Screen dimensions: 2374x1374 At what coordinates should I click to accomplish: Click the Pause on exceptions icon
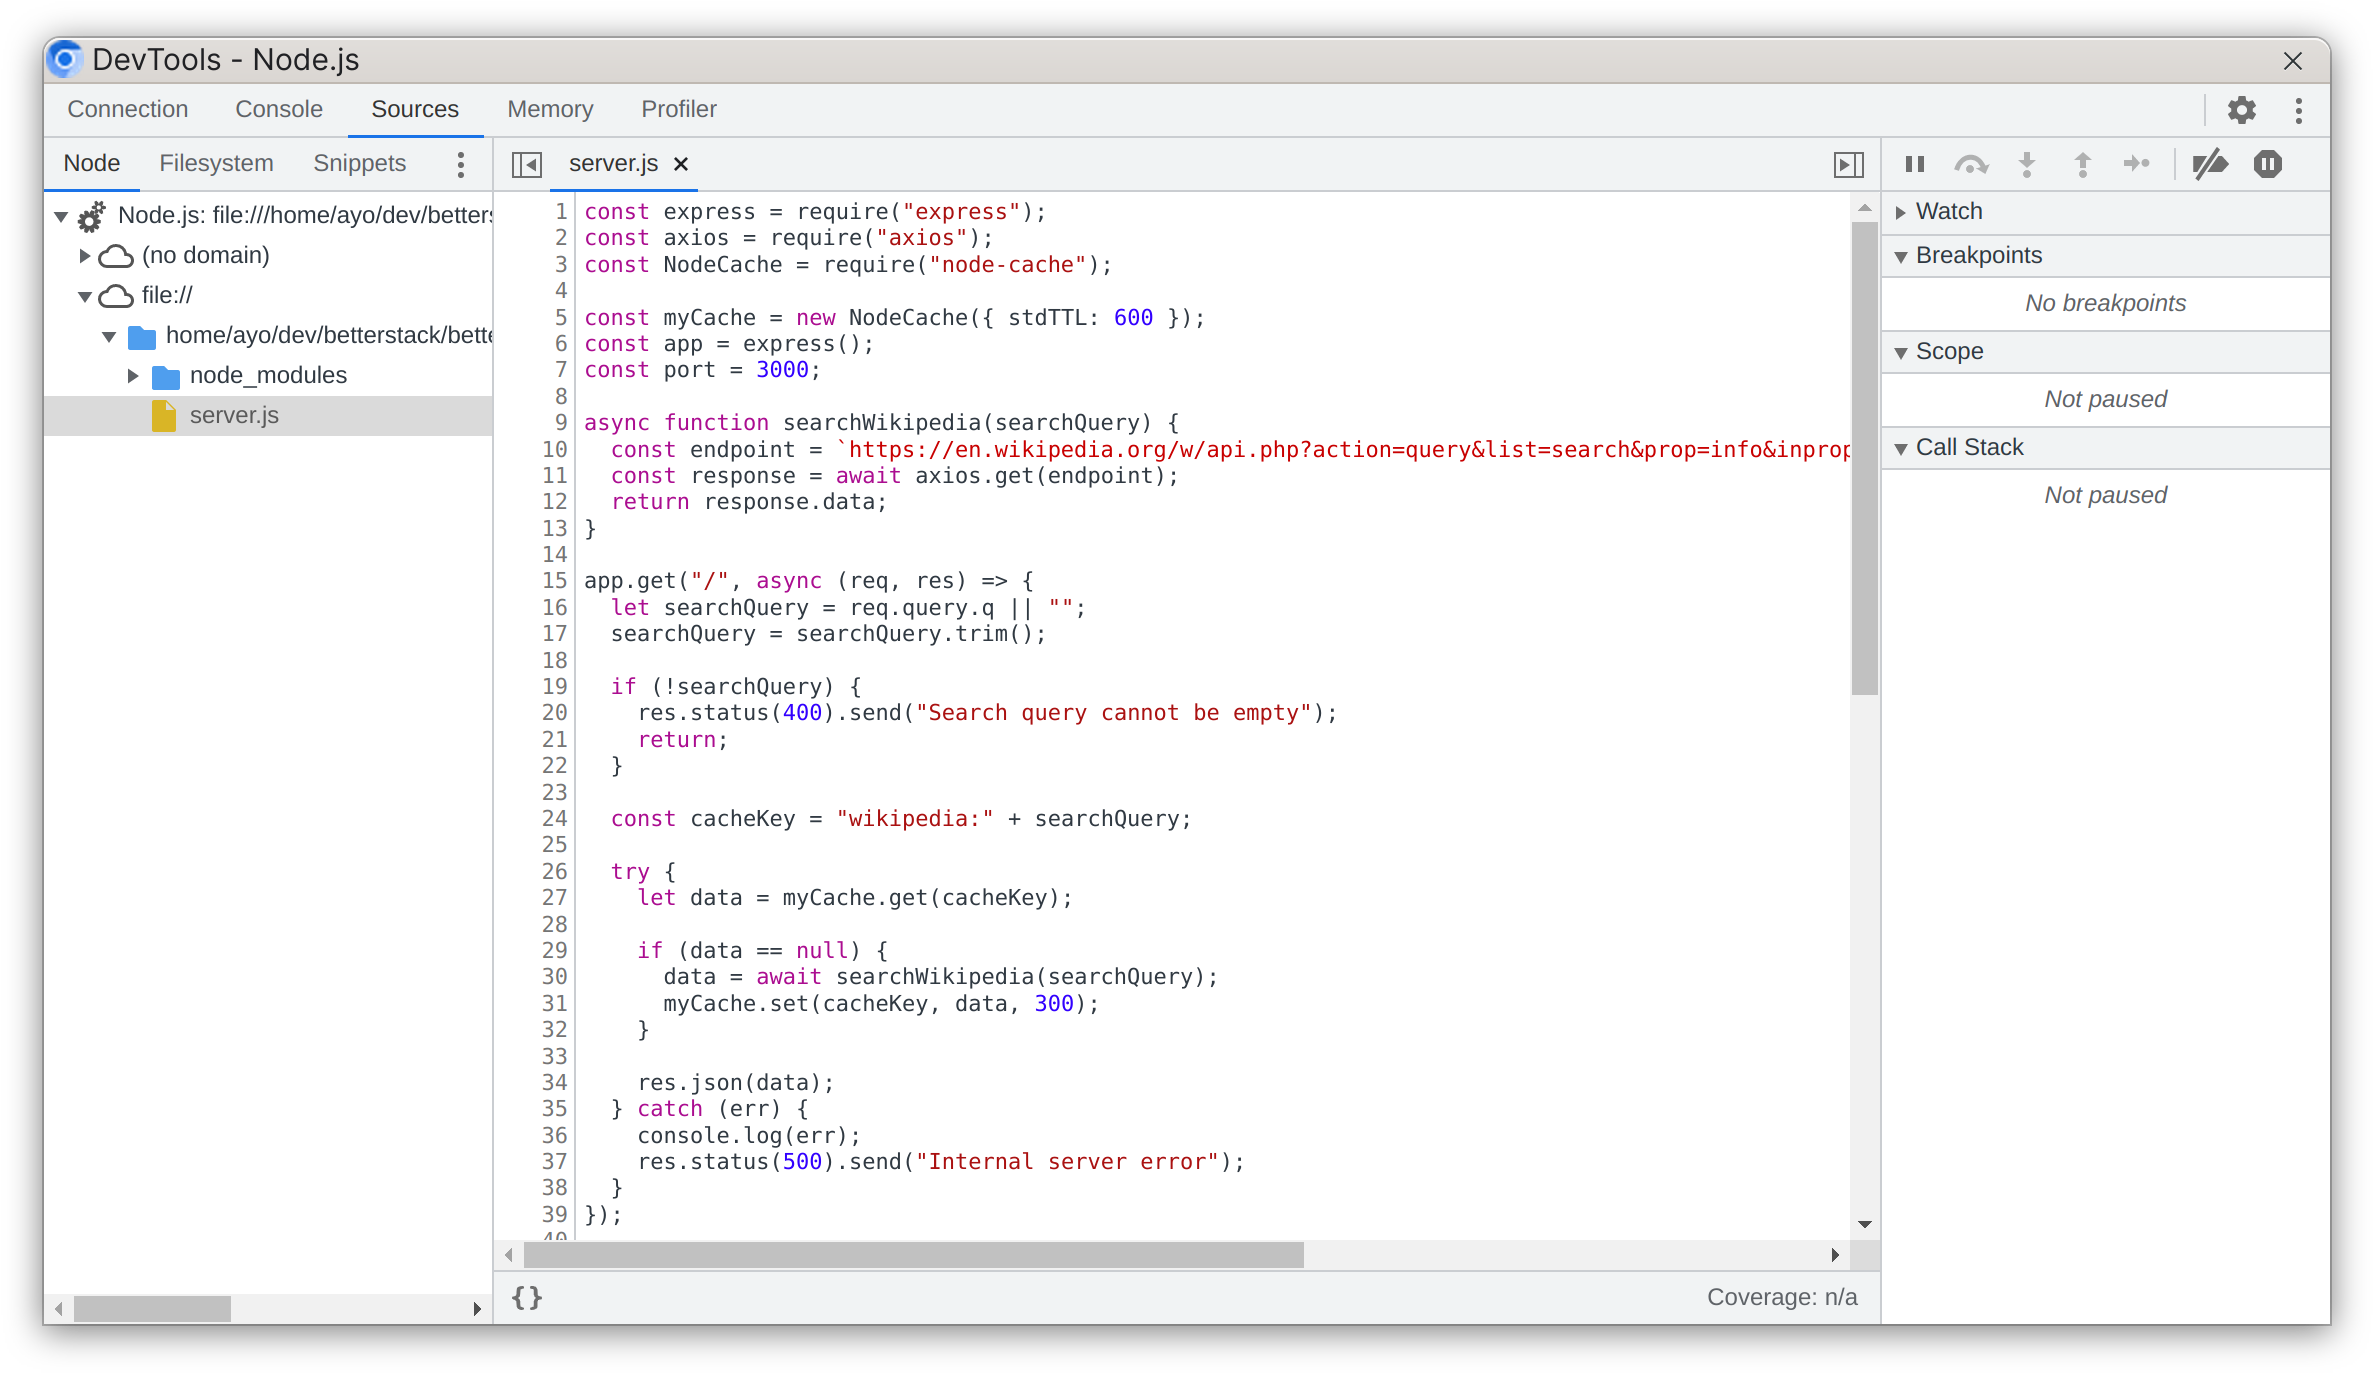(x=2267, y=164)
